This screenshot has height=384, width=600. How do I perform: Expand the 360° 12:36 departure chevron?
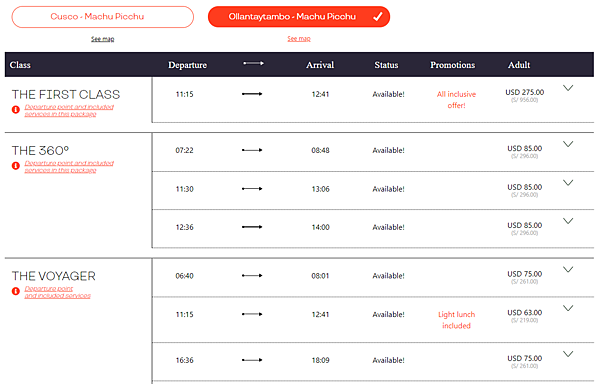click(568, 221)
